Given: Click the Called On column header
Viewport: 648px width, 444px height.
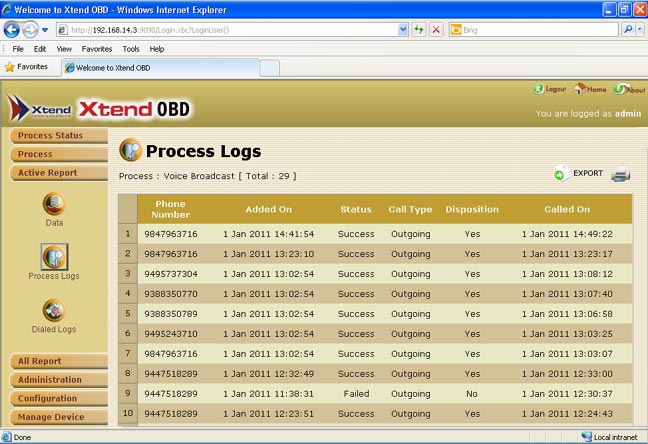Looking at the screenshot, I should pos(567,209).
